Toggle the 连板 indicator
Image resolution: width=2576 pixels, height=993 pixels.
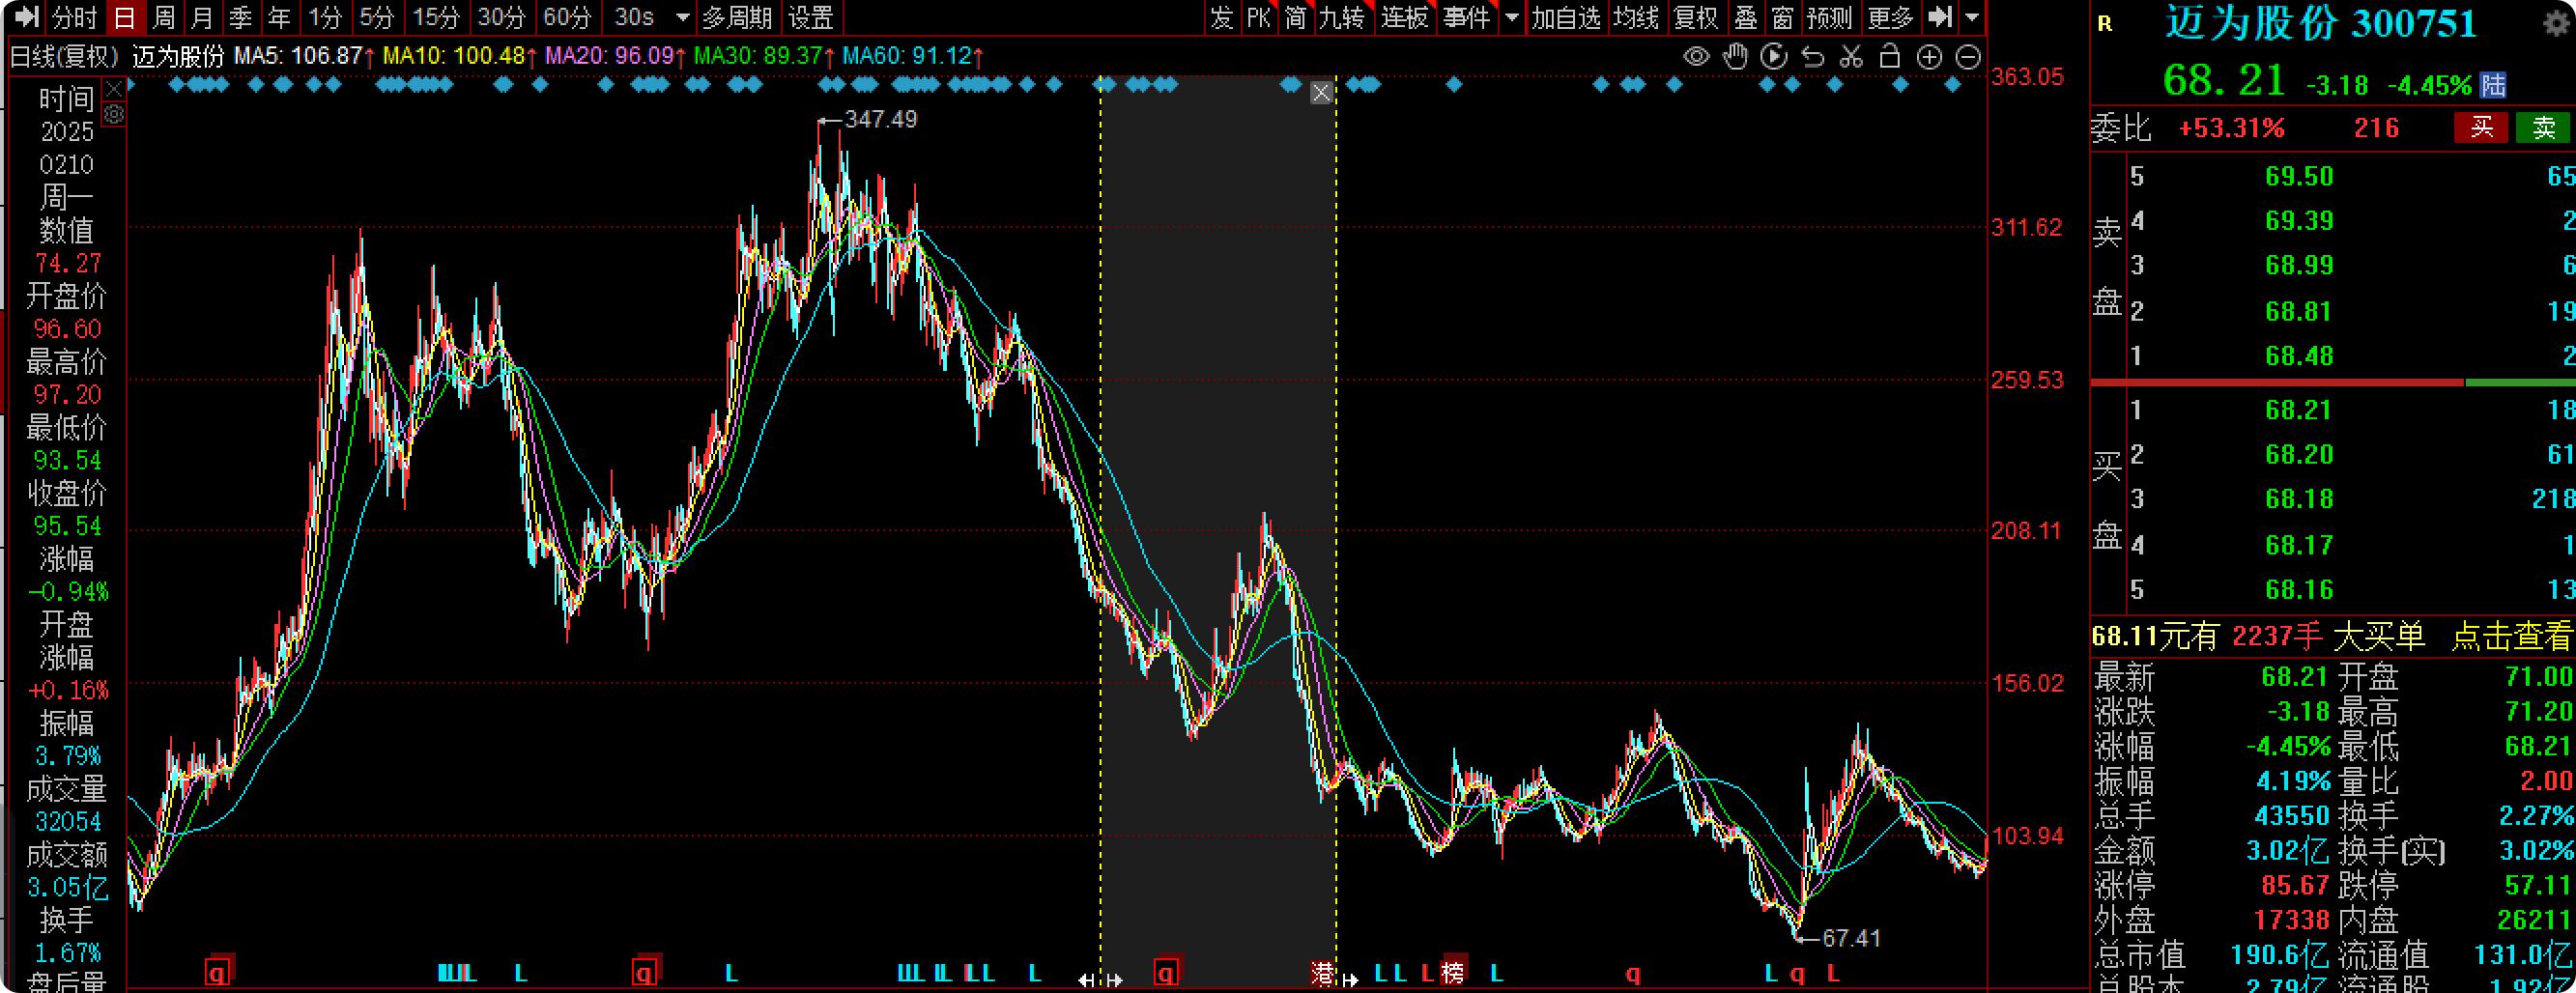(1405, 17)
